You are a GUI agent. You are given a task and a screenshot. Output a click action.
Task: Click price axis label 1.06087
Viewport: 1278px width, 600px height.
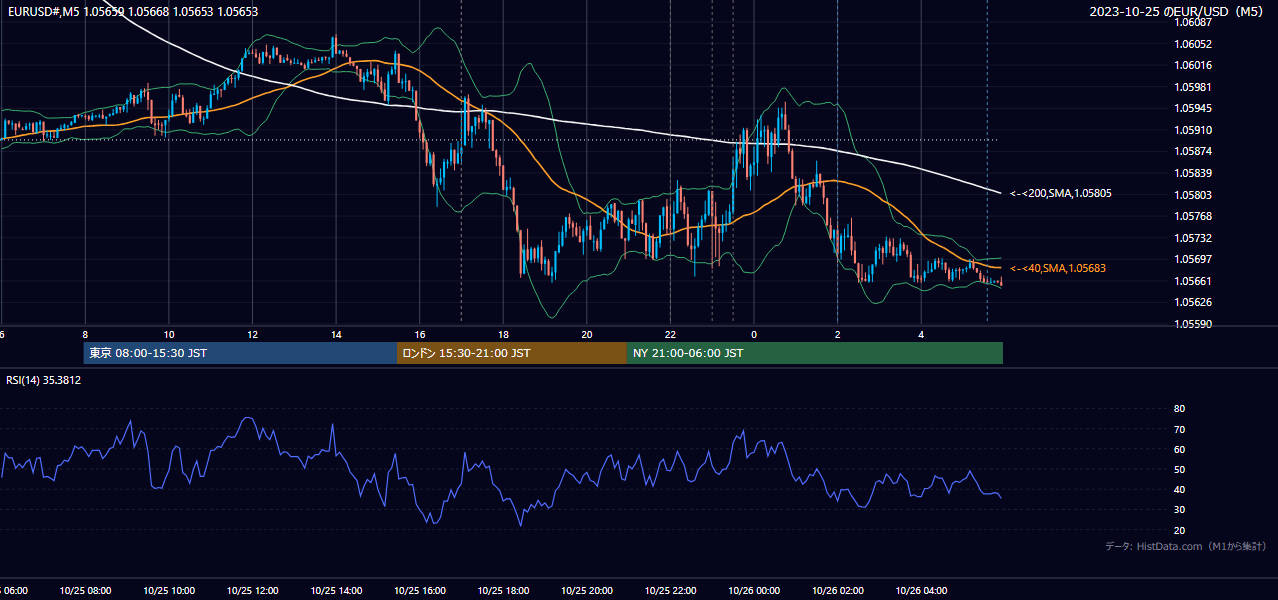1195,22
